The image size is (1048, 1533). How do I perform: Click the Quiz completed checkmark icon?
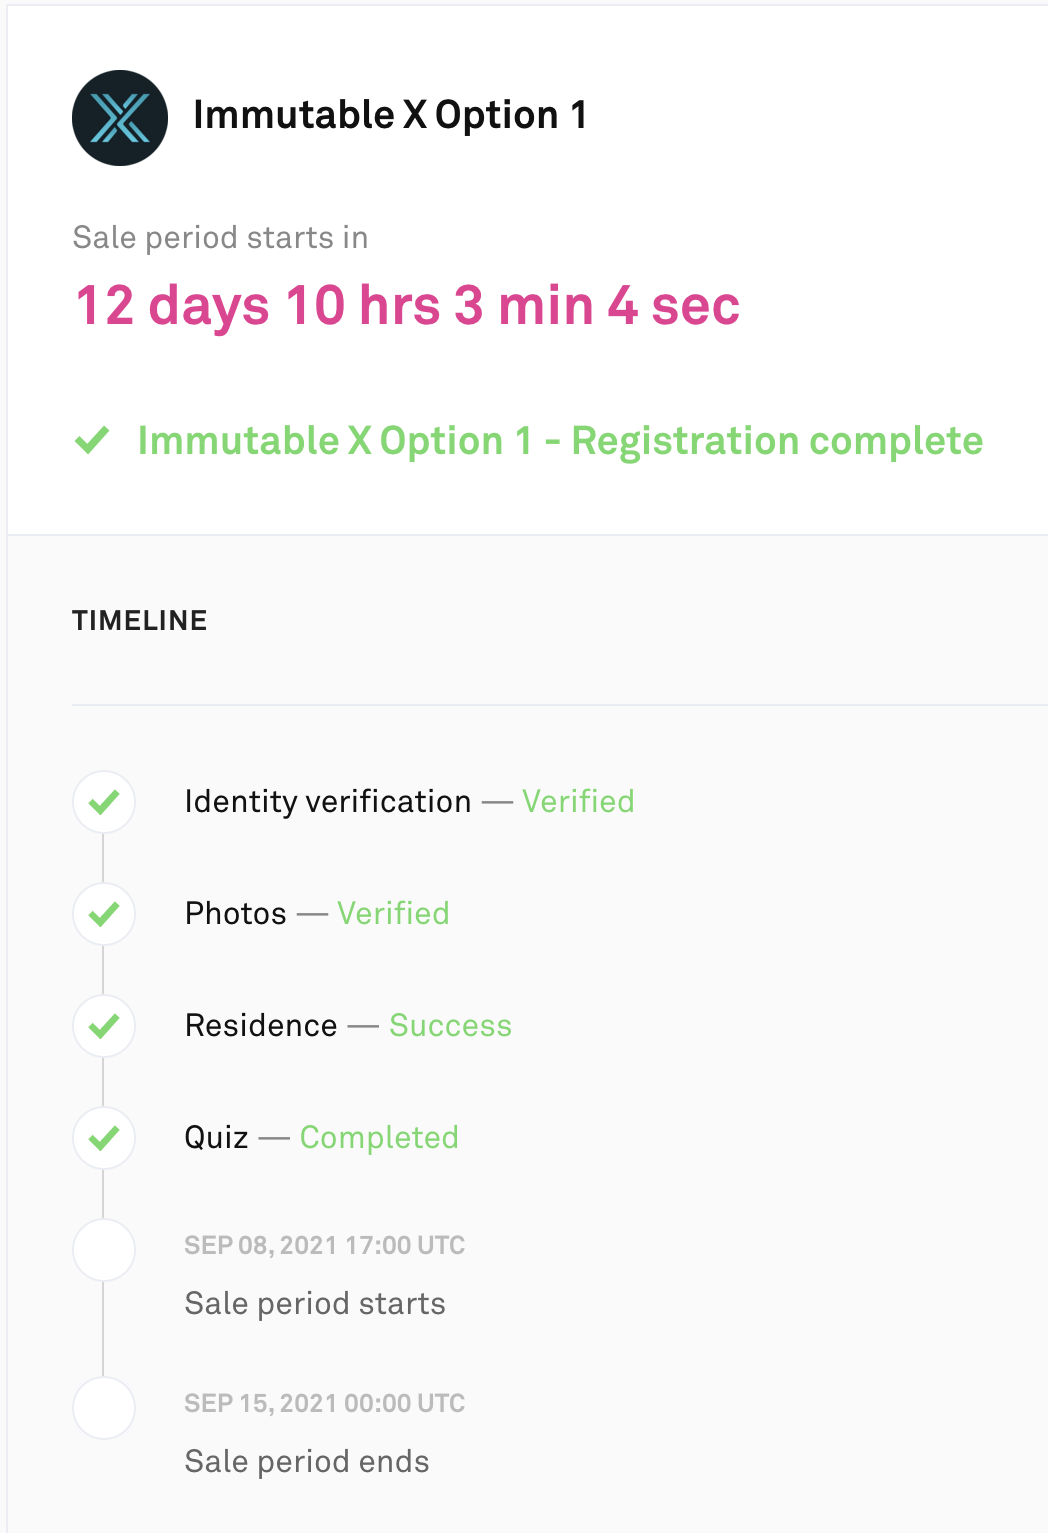[x=104, y=1137]
